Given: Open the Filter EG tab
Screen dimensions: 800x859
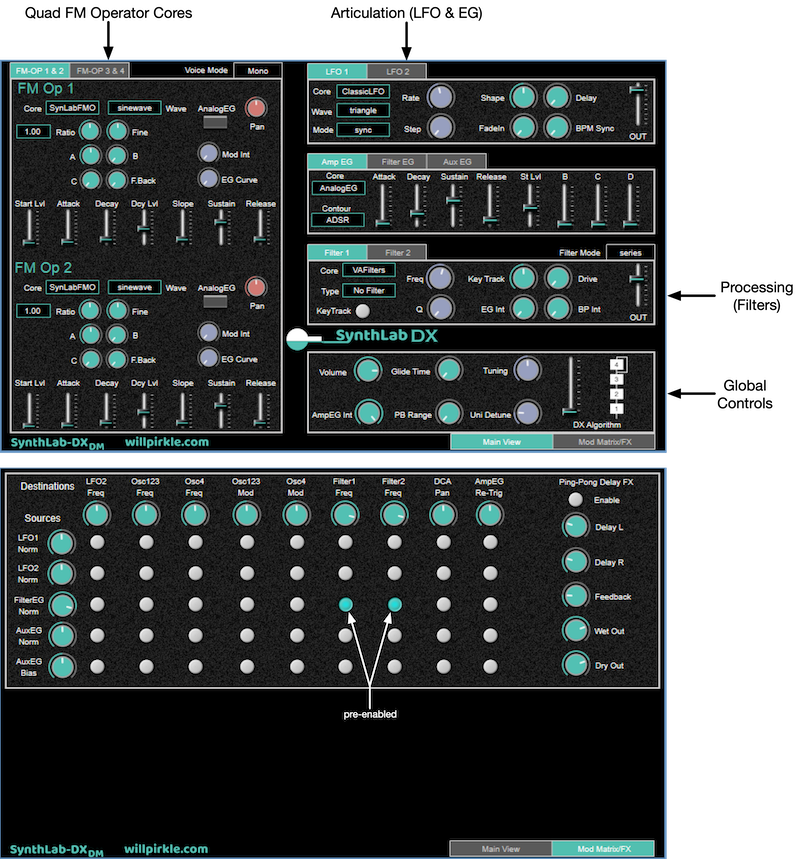Looking at the screenshot, I should pos(397,162).
